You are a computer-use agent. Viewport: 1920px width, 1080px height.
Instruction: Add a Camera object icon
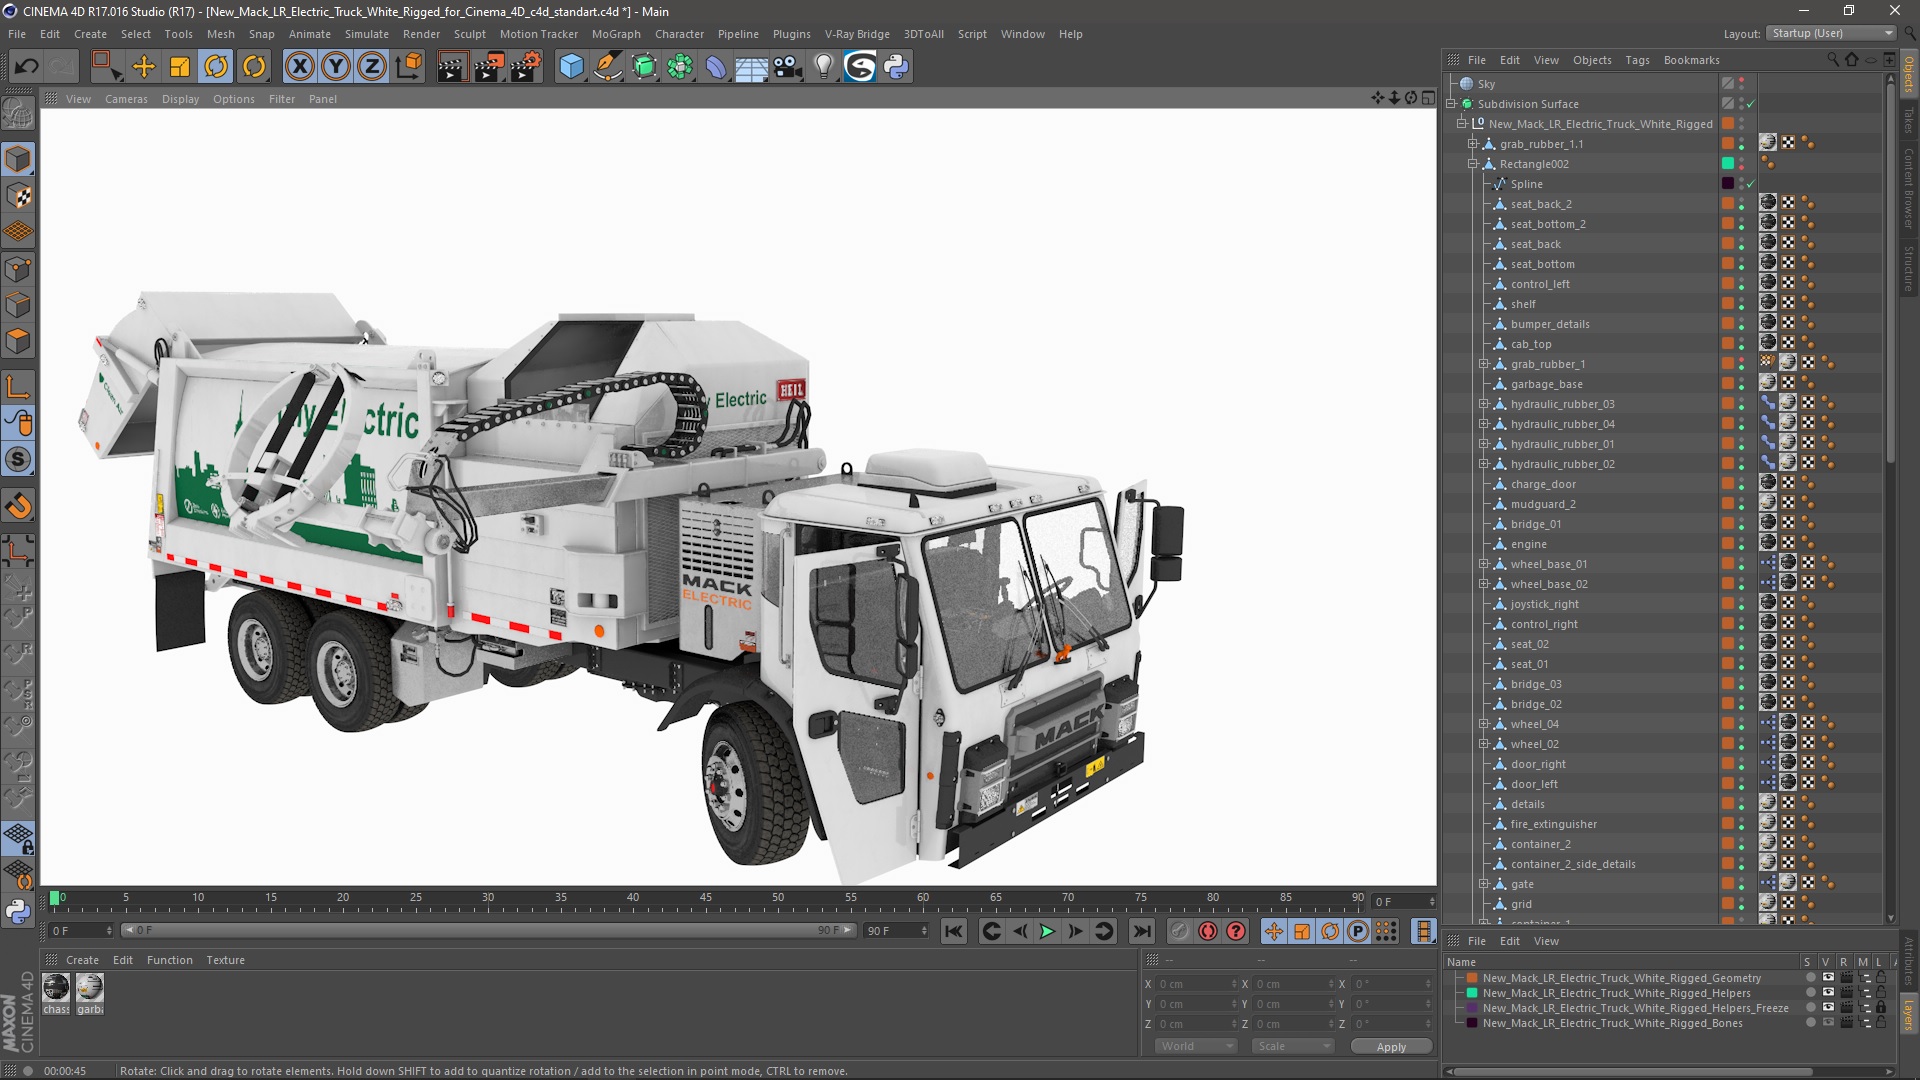tap(788, 67)
